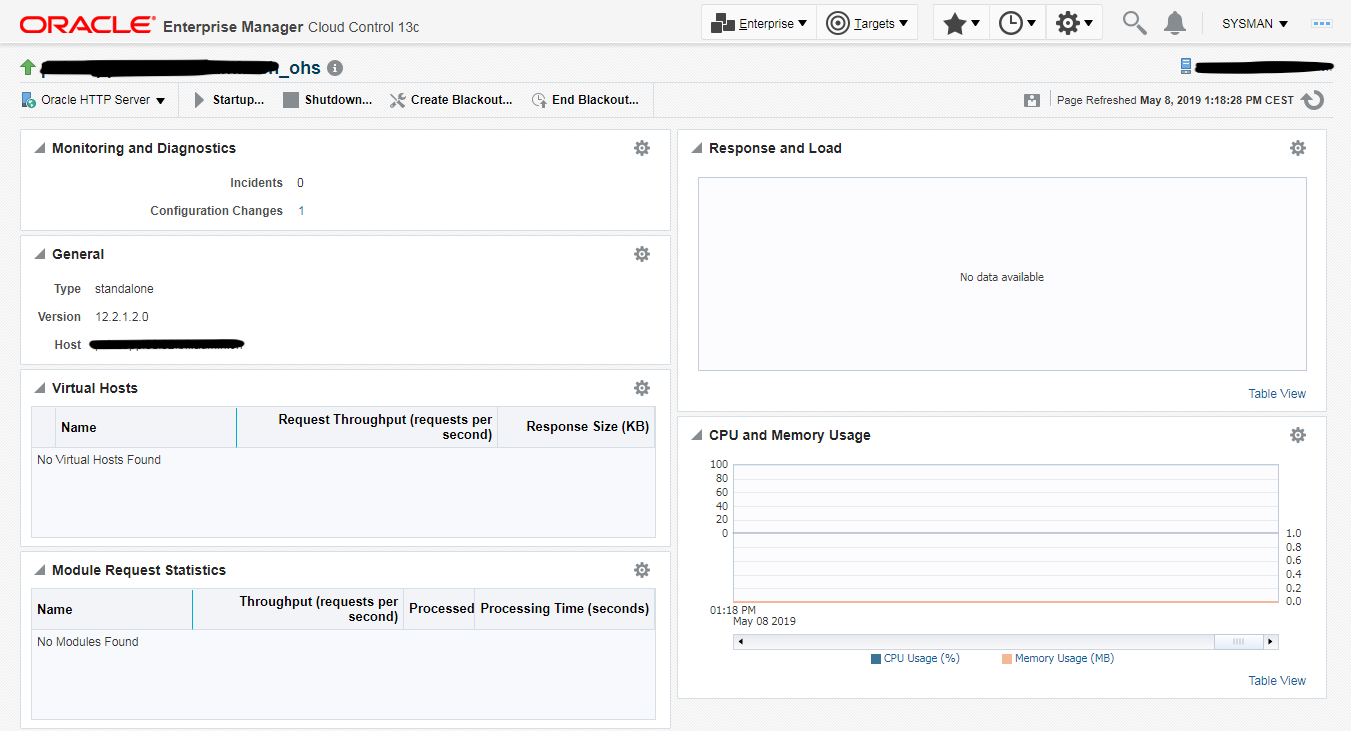The height and width of the screenshot is (731, 1351).
Task: Open the Enterprise menu
Action: click(759, 23)
